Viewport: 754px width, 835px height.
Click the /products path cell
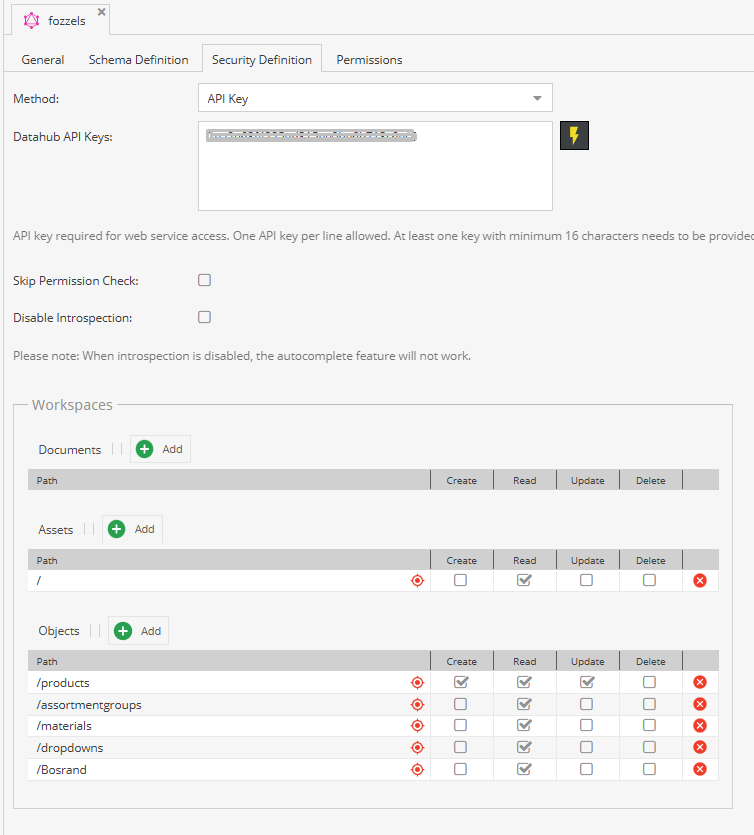229,683
